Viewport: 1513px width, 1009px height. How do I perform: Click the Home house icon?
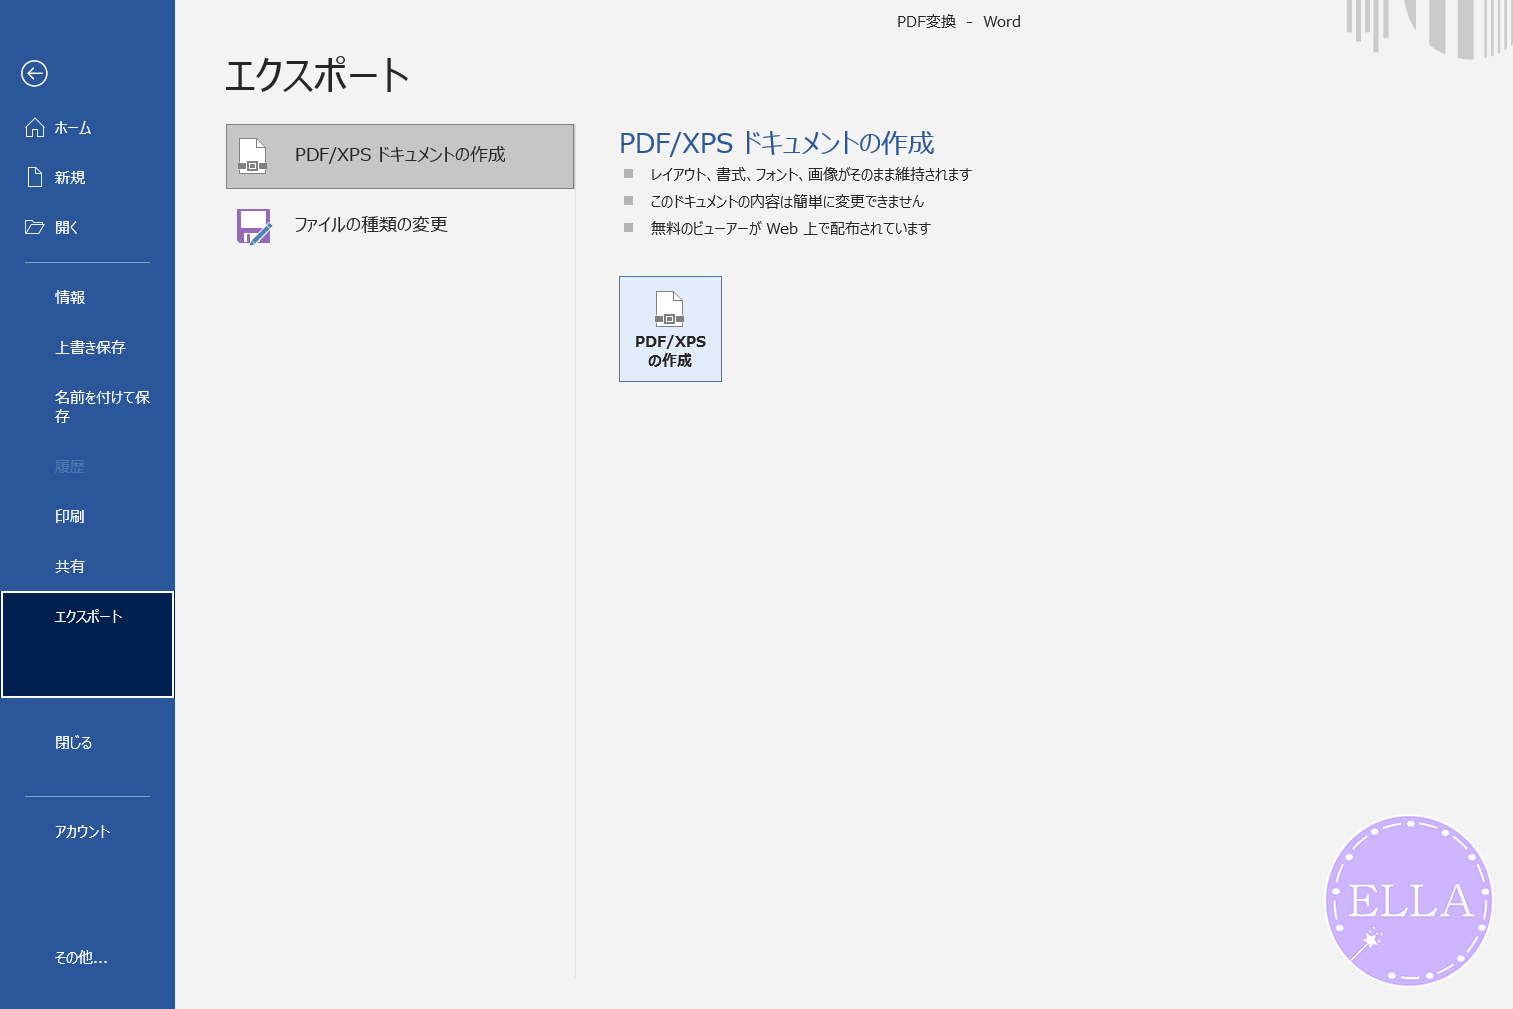point(35,127)
